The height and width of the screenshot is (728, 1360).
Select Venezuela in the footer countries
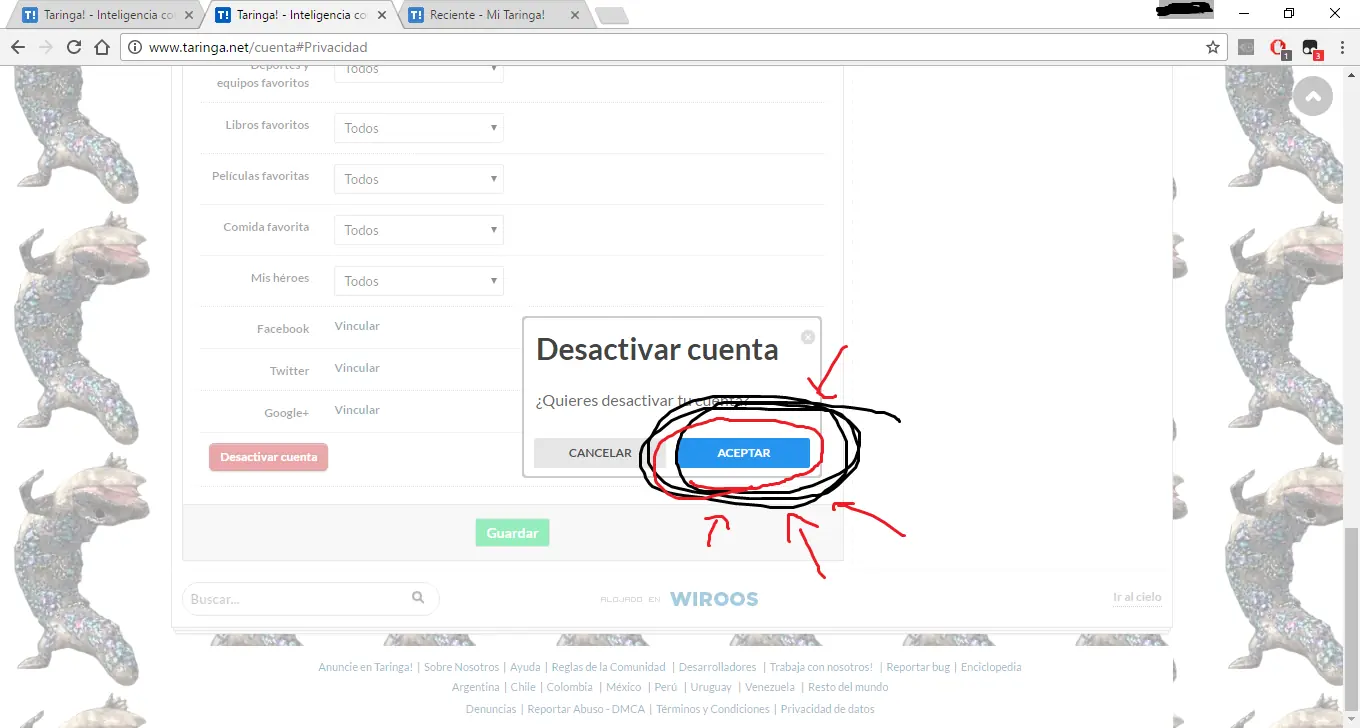click(770, 687)
